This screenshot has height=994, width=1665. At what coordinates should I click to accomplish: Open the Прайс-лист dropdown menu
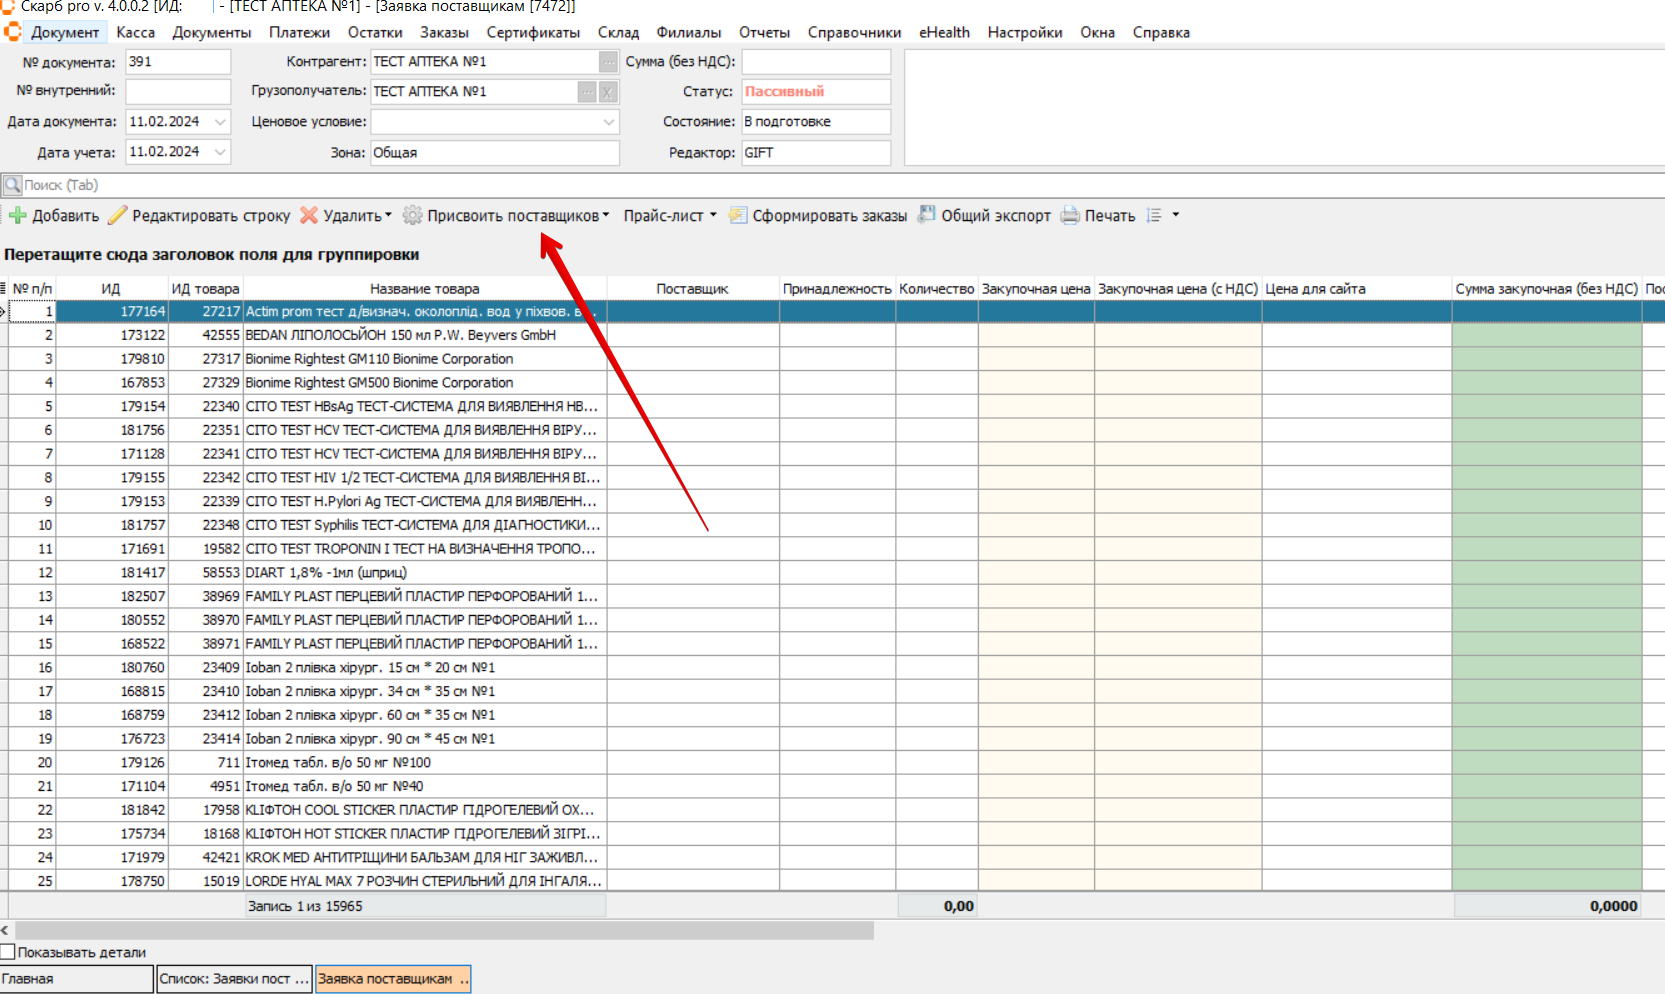coord(669,215)
